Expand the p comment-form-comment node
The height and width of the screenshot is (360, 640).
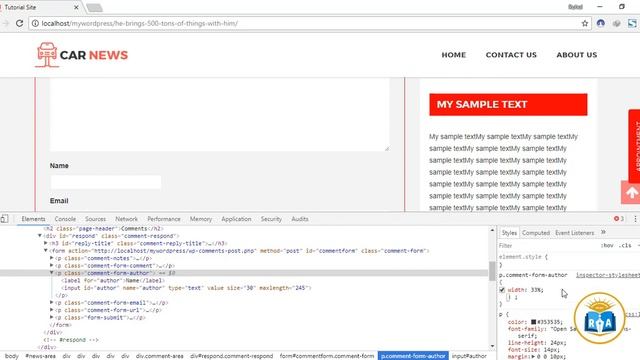[x=52, y=265]
